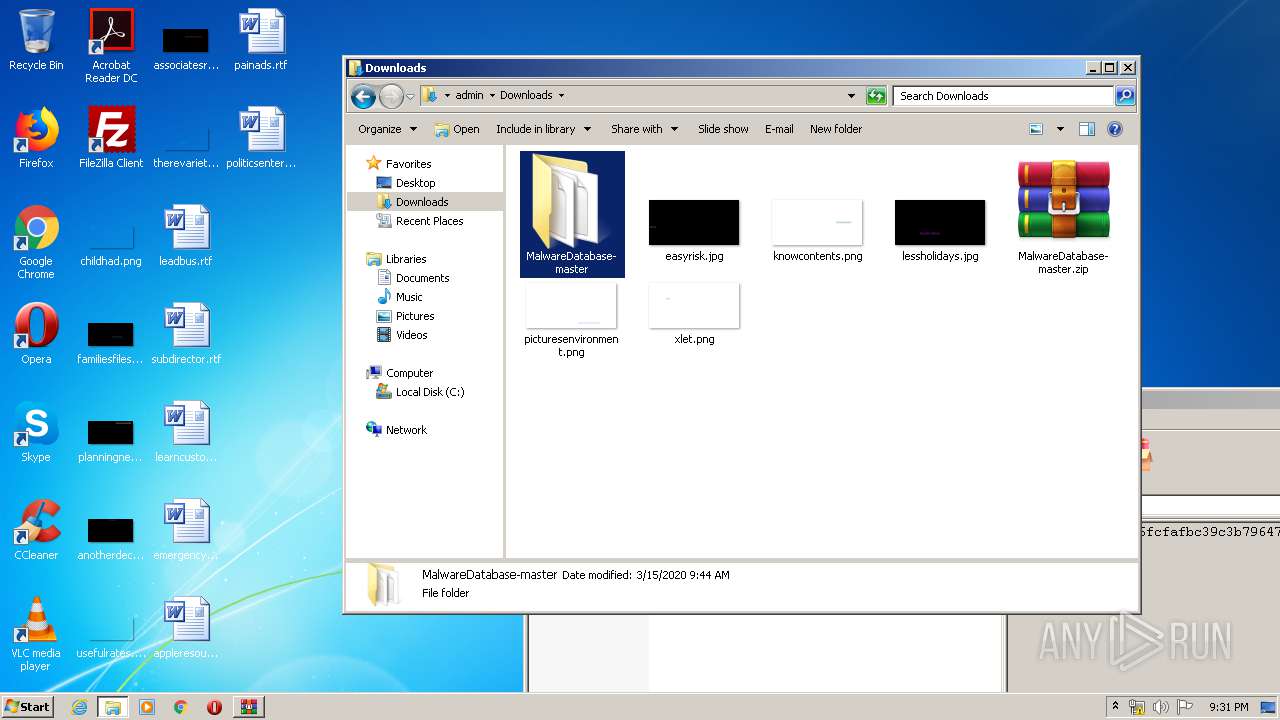Click Open in the Explorer toolbar

[457, 129]
